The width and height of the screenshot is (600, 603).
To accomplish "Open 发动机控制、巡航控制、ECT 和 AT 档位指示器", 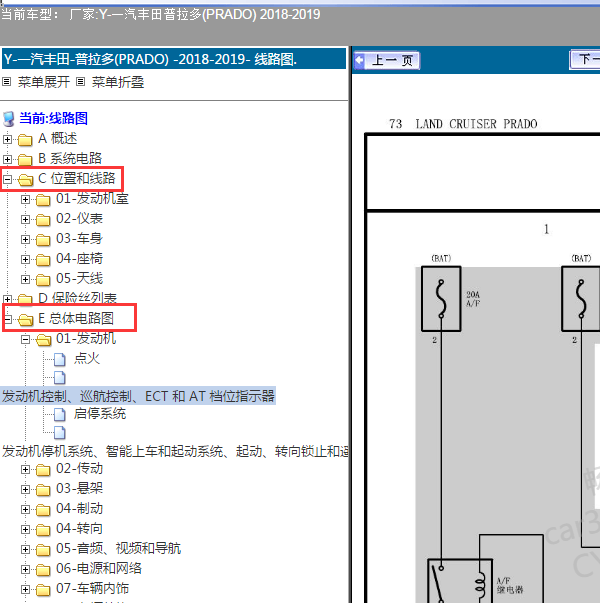I will click(x=138, y=396).
